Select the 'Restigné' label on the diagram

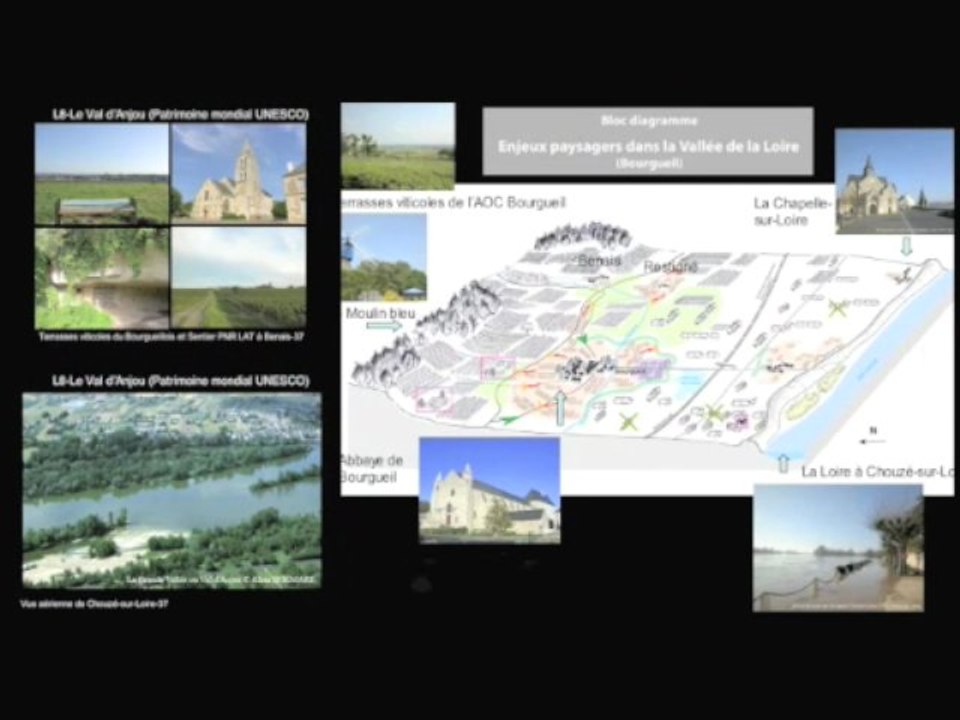point(670,267)
